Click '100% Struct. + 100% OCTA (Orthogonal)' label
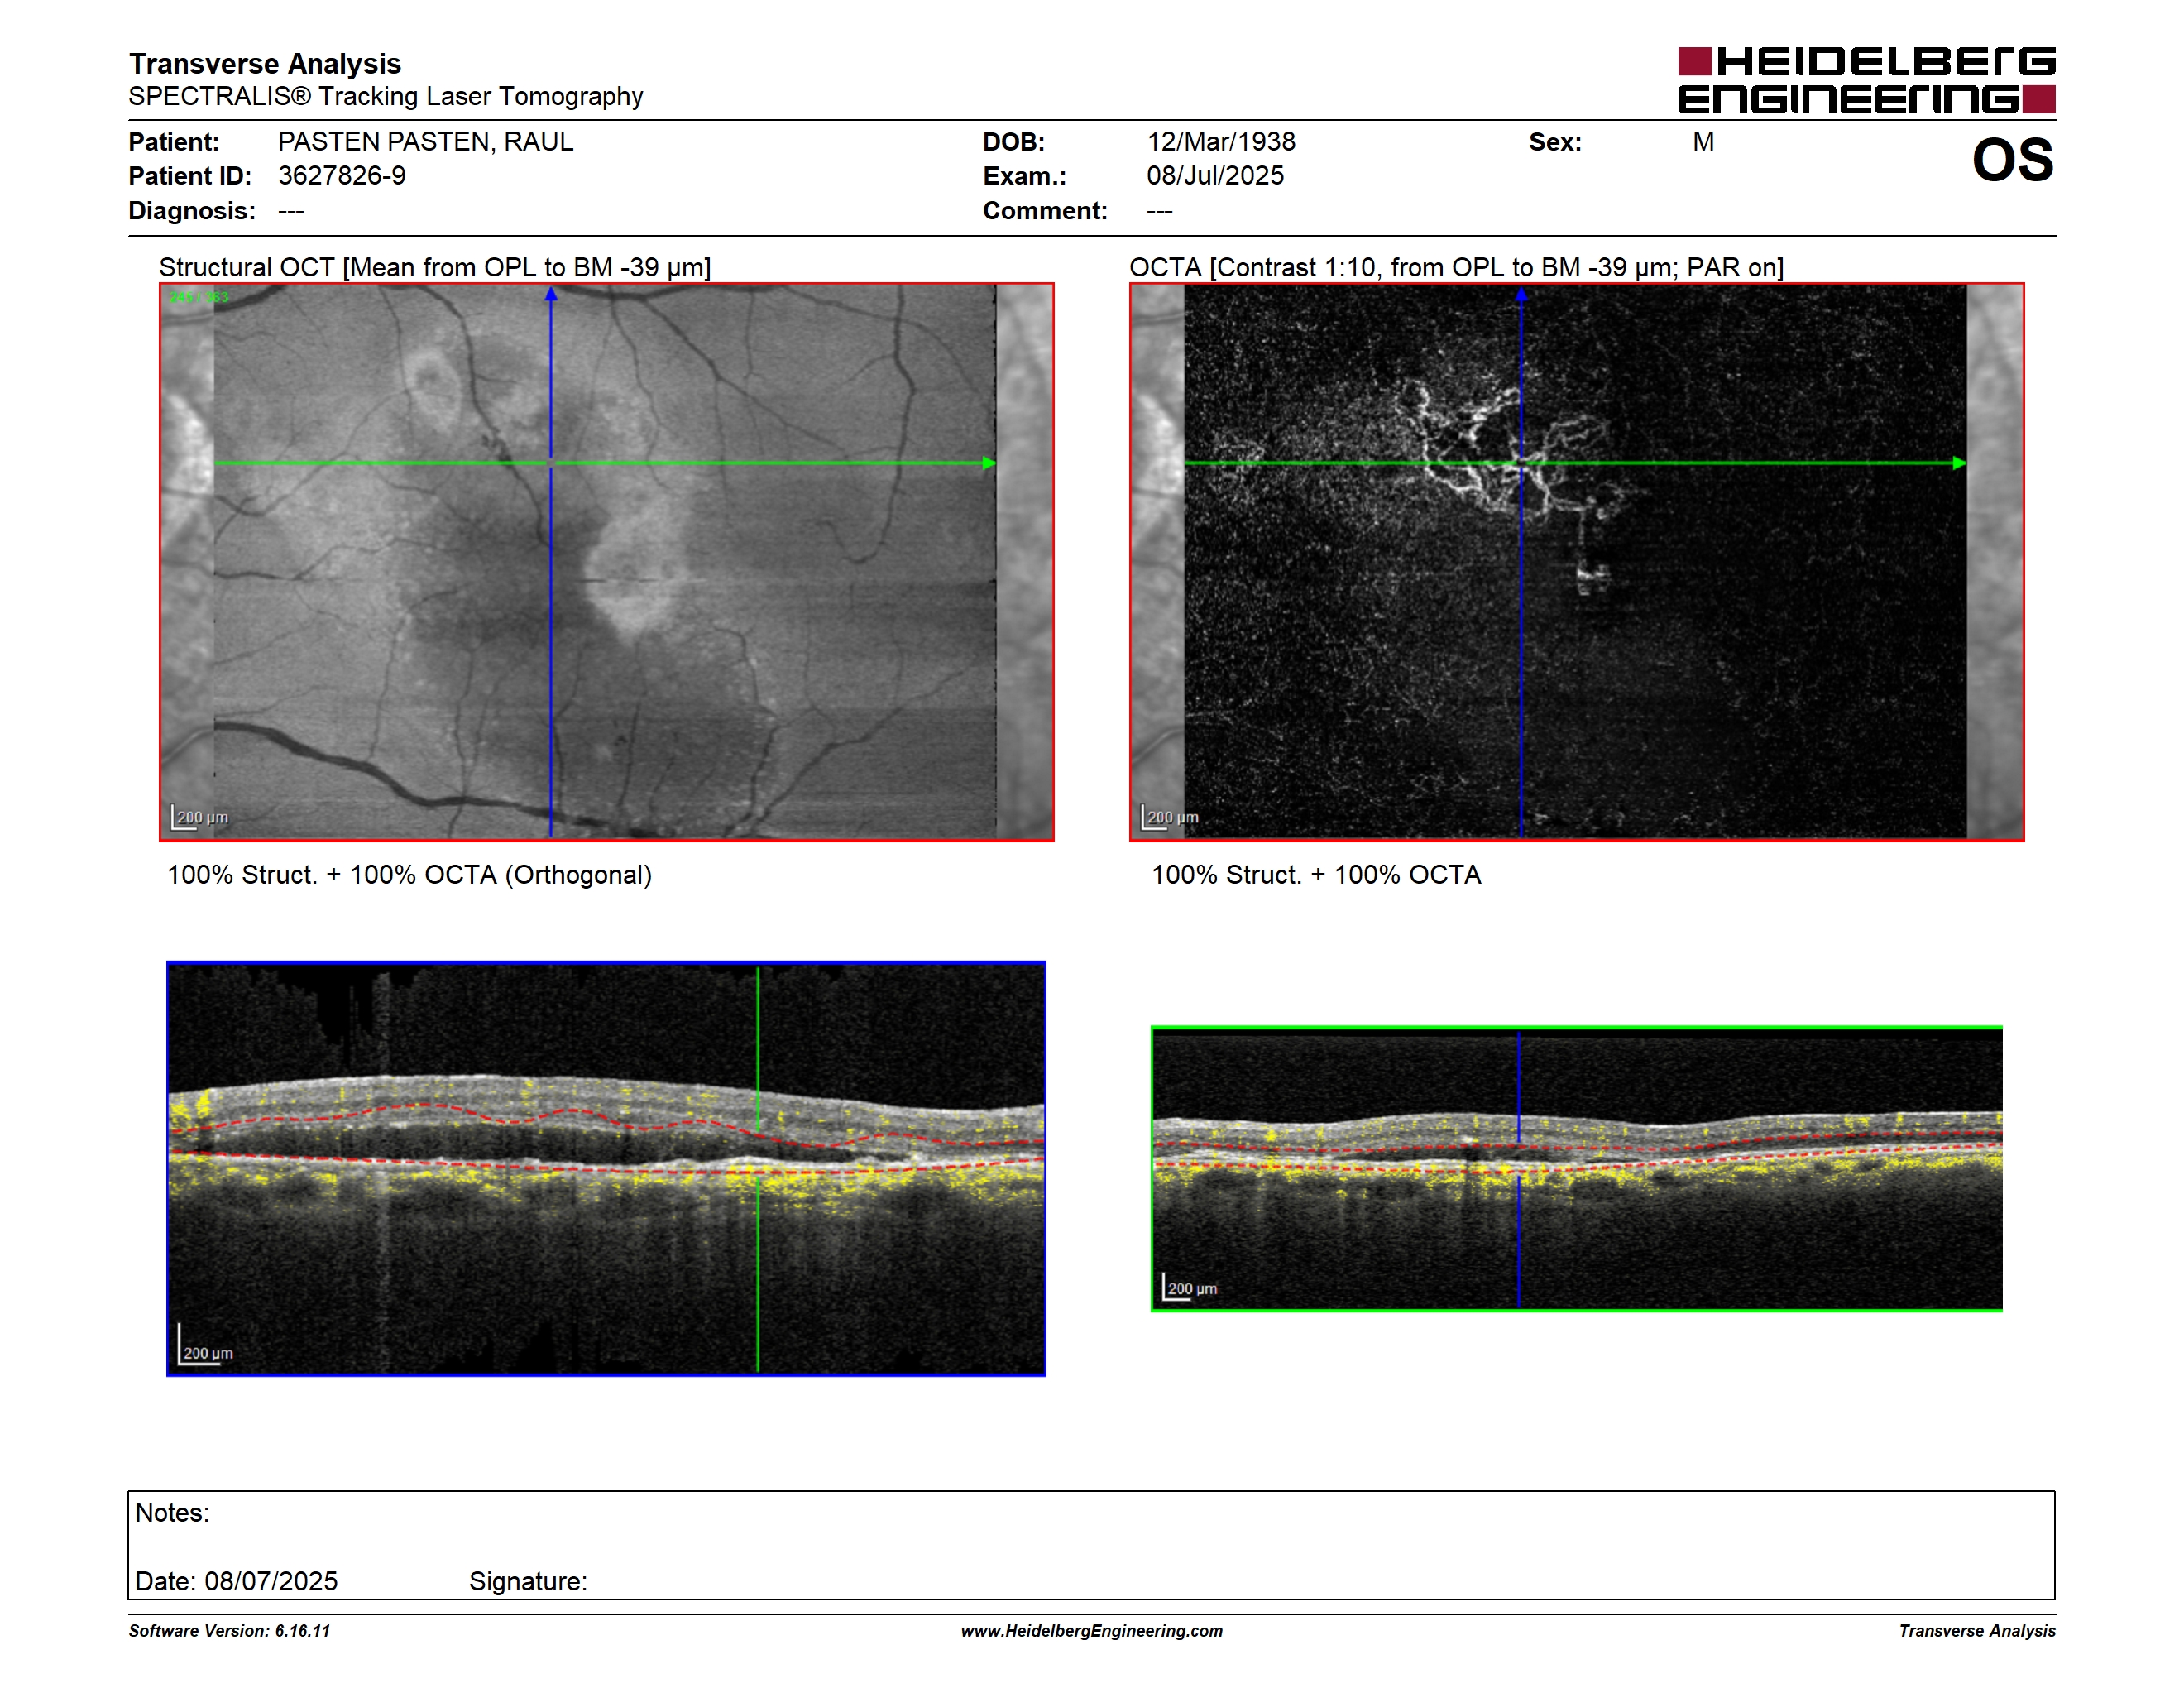 409,875
